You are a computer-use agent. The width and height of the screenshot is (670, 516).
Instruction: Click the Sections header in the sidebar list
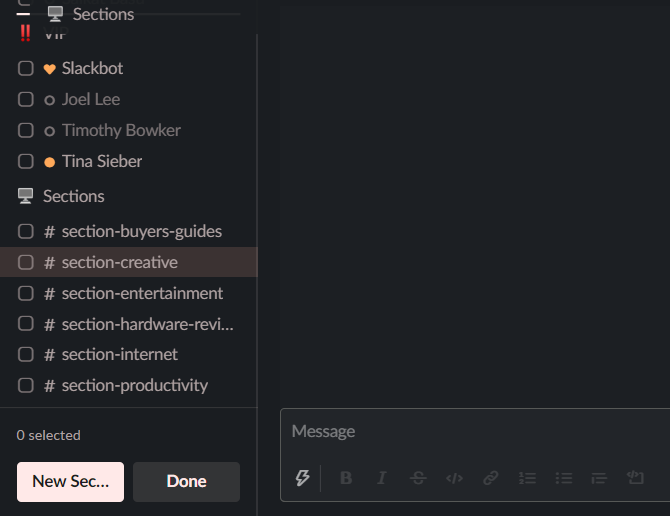point(73,196)
